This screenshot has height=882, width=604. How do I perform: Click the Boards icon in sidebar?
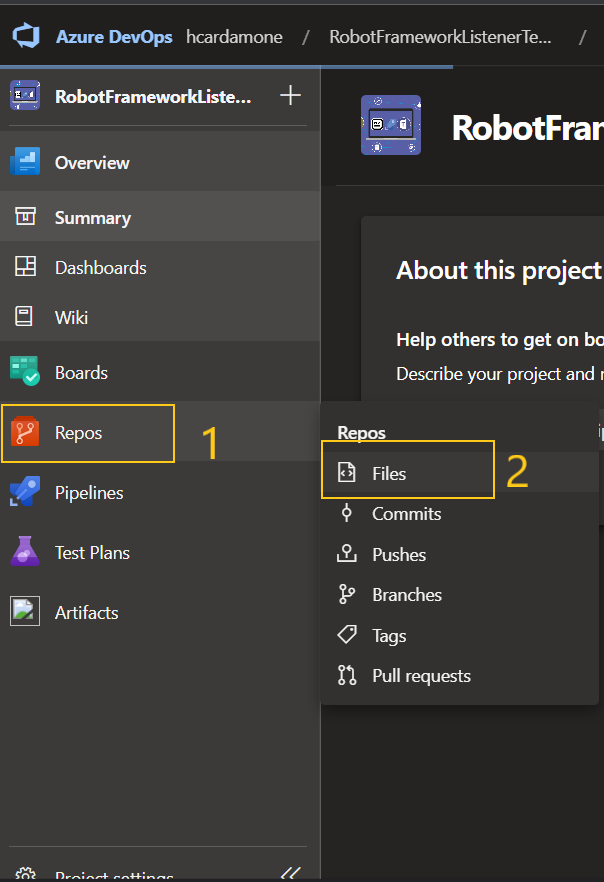pyautogui.click(x=25, y=372)
